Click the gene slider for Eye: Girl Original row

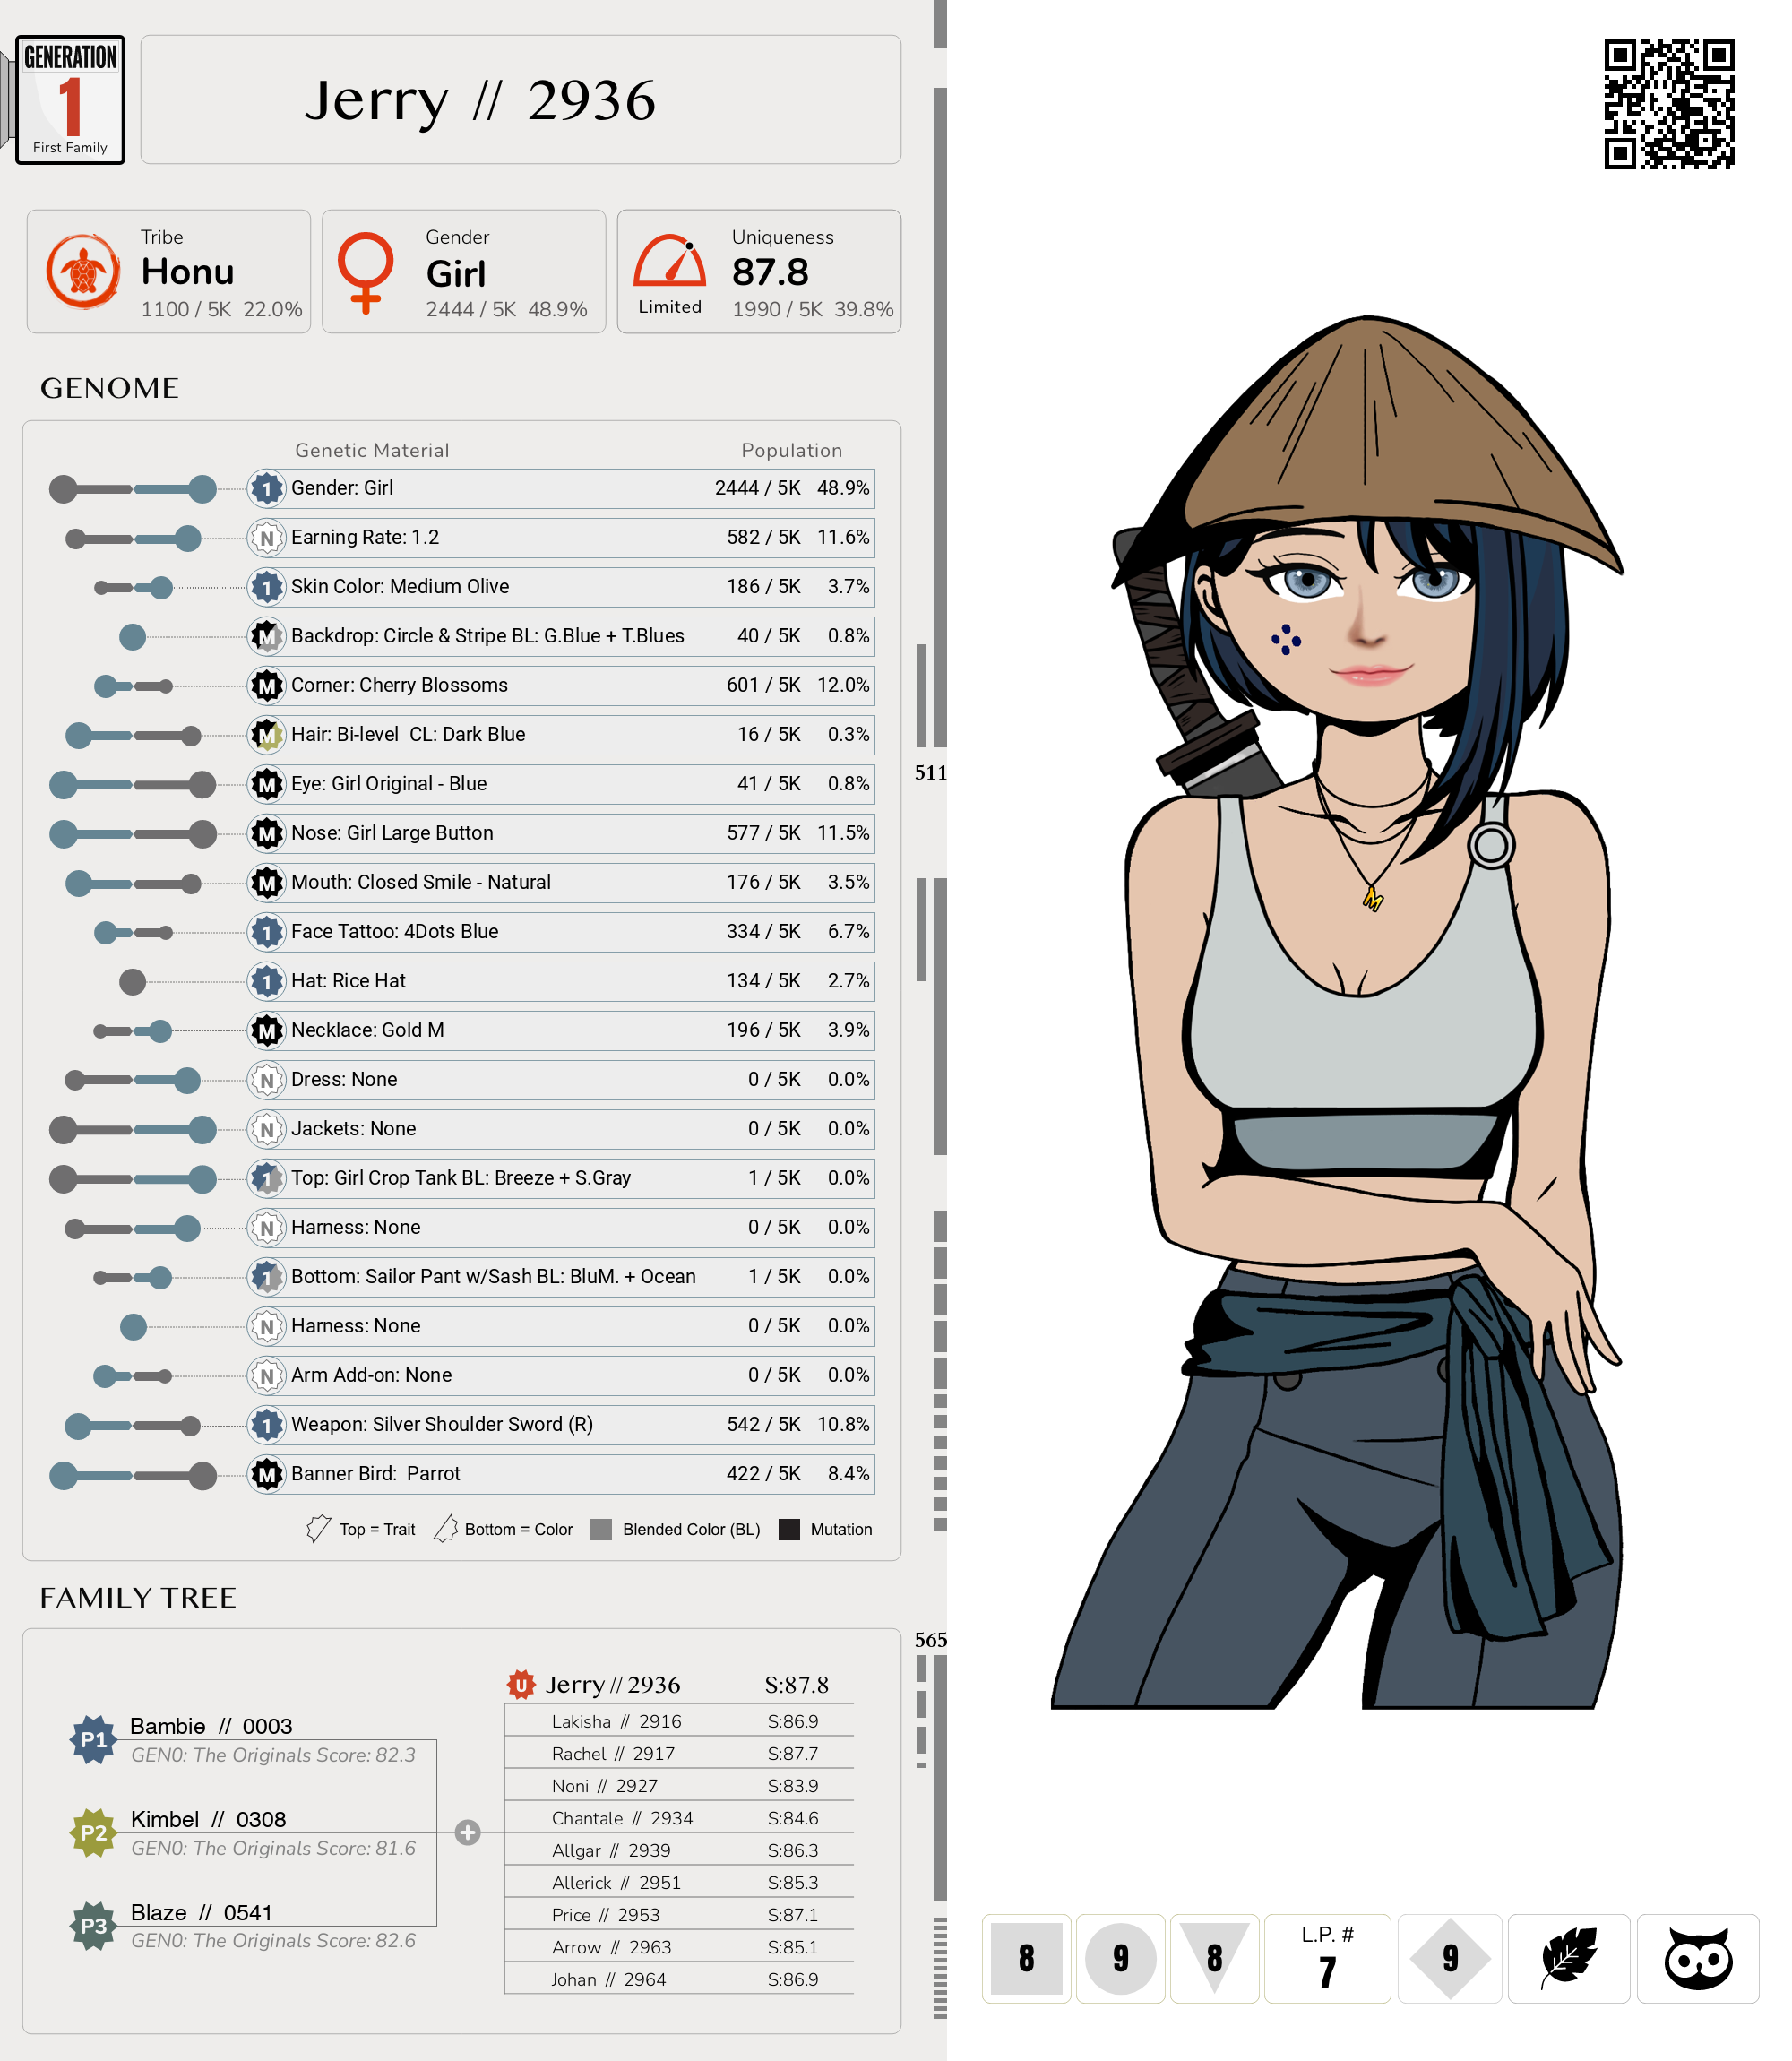[133, 785]
